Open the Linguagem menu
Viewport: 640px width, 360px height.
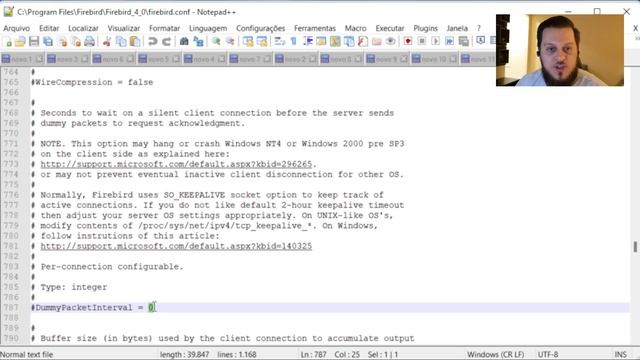click(x=208, y=28)
